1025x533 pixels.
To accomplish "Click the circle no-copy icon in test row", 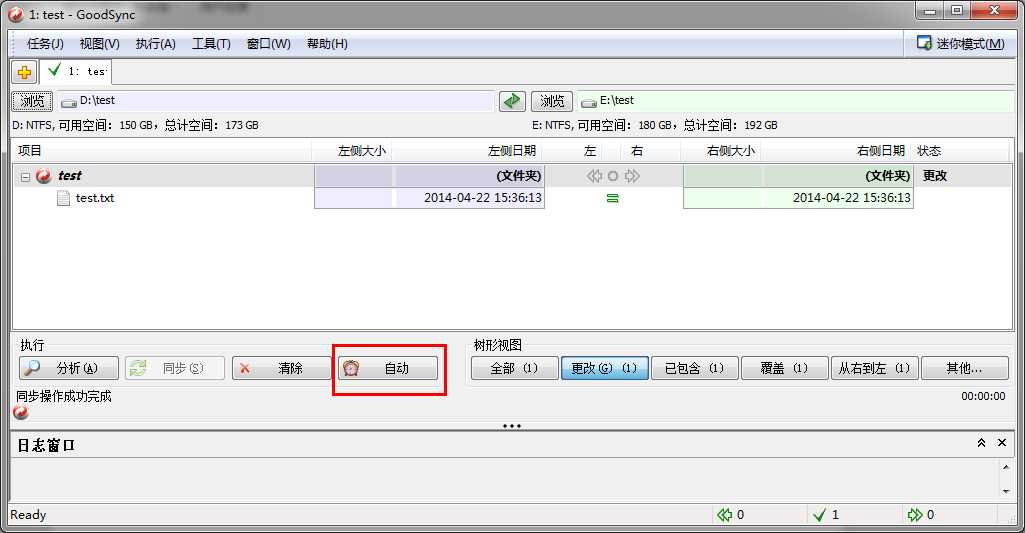I will [613, 176].
